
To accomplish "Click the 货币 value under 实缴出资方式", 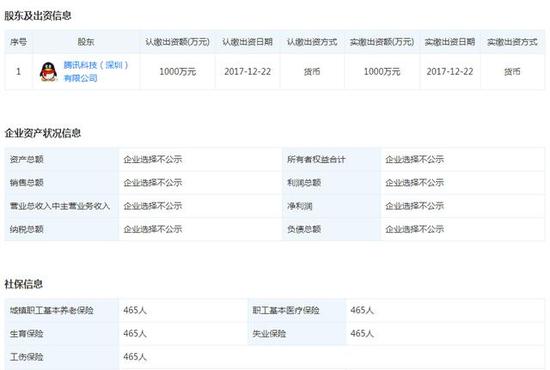I will point(512,72).
